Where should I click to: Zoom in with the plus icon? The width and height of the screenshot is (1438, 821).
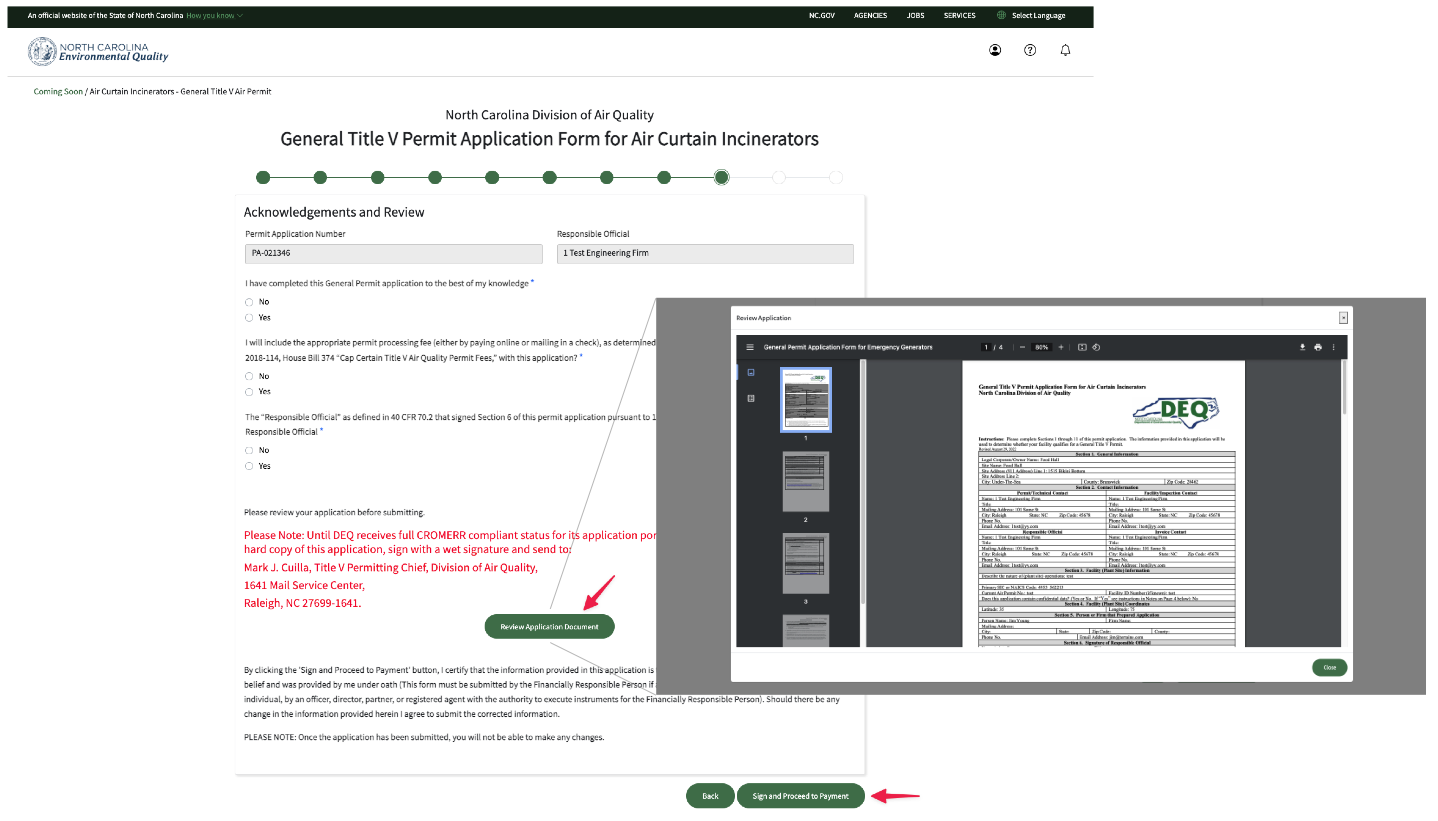click(x=1061, y=347)
